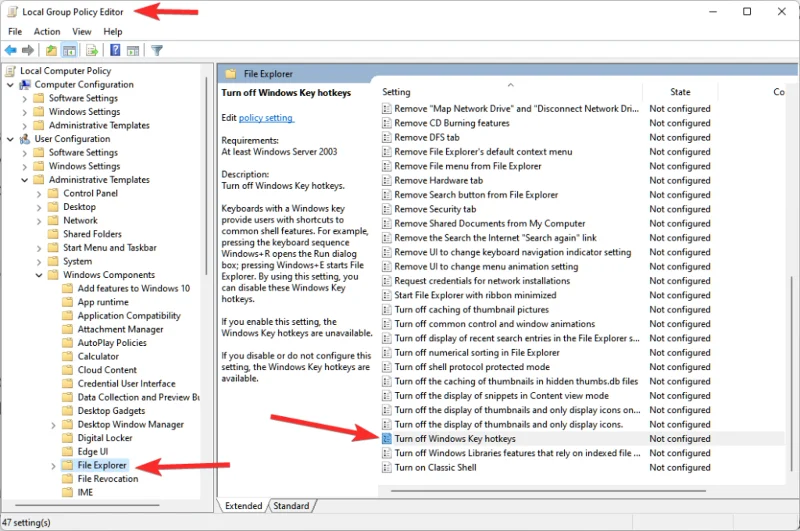This screenshot has width=800, height=531.
Task: Toggle the Show/Hide Action Pane toolbar icon
Action: (x=133, y=50)
